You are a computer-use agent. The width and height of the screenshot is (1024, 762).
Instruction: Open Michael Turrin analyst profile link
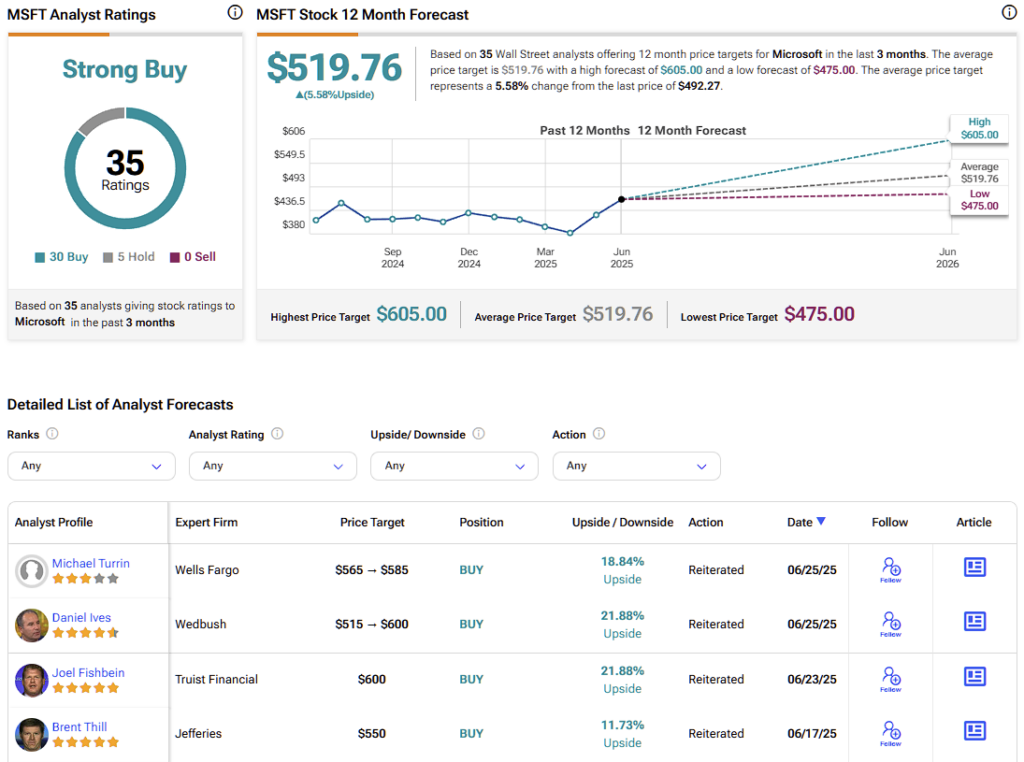(91, 563)
